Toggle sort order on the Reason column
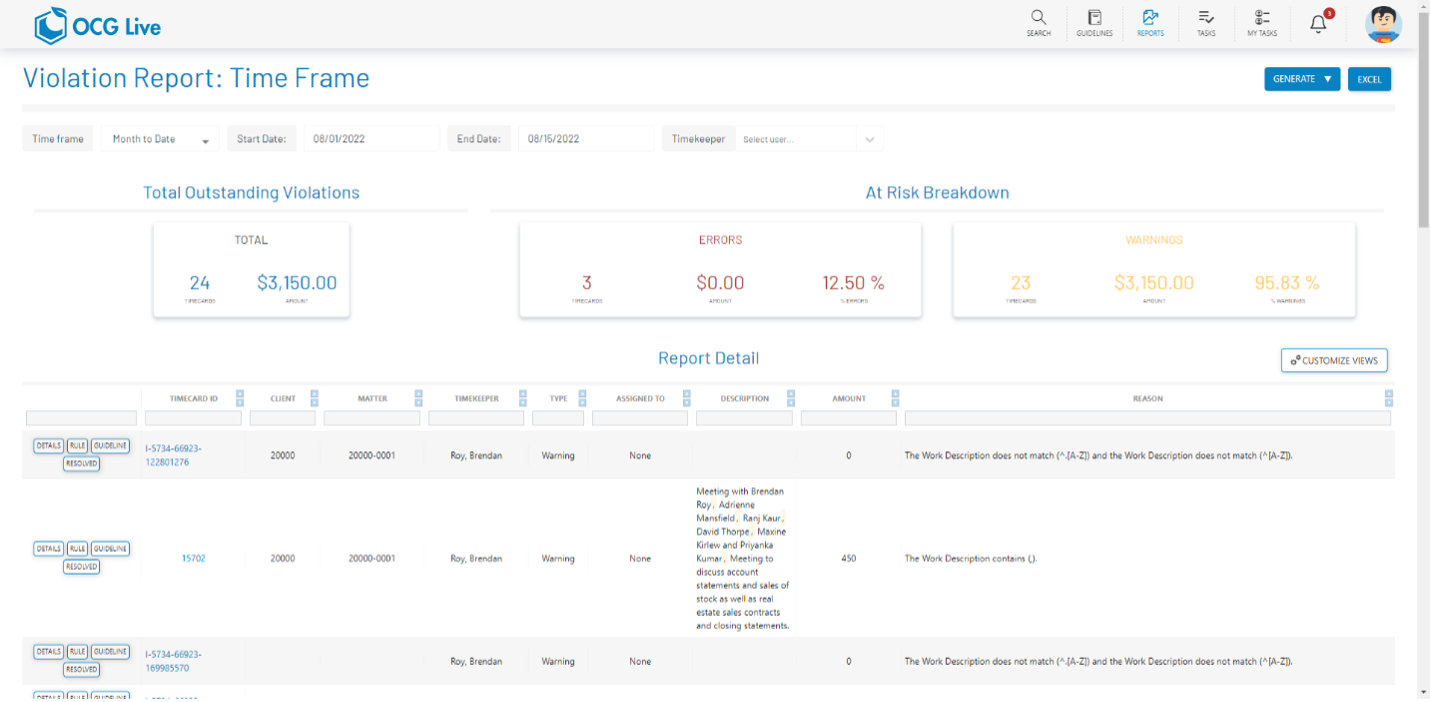Screen dimensions: 1430x702 pos(1389,397)
